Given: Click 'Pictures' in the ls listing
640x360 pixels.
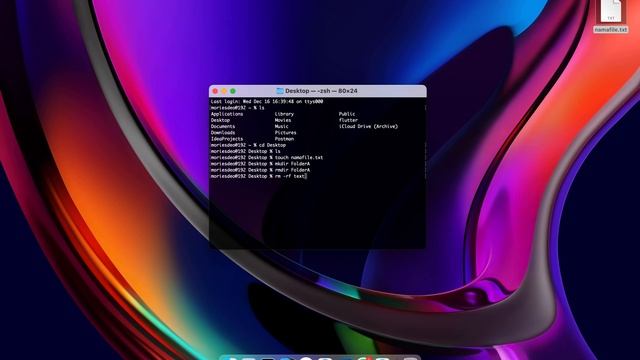Looking at the screenshot, I should tap(285, 133).
